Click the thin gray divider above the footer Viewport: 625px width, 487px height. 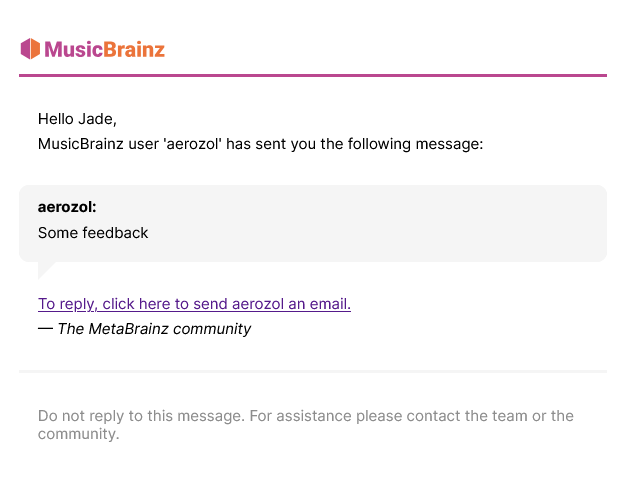coord(313,371)
